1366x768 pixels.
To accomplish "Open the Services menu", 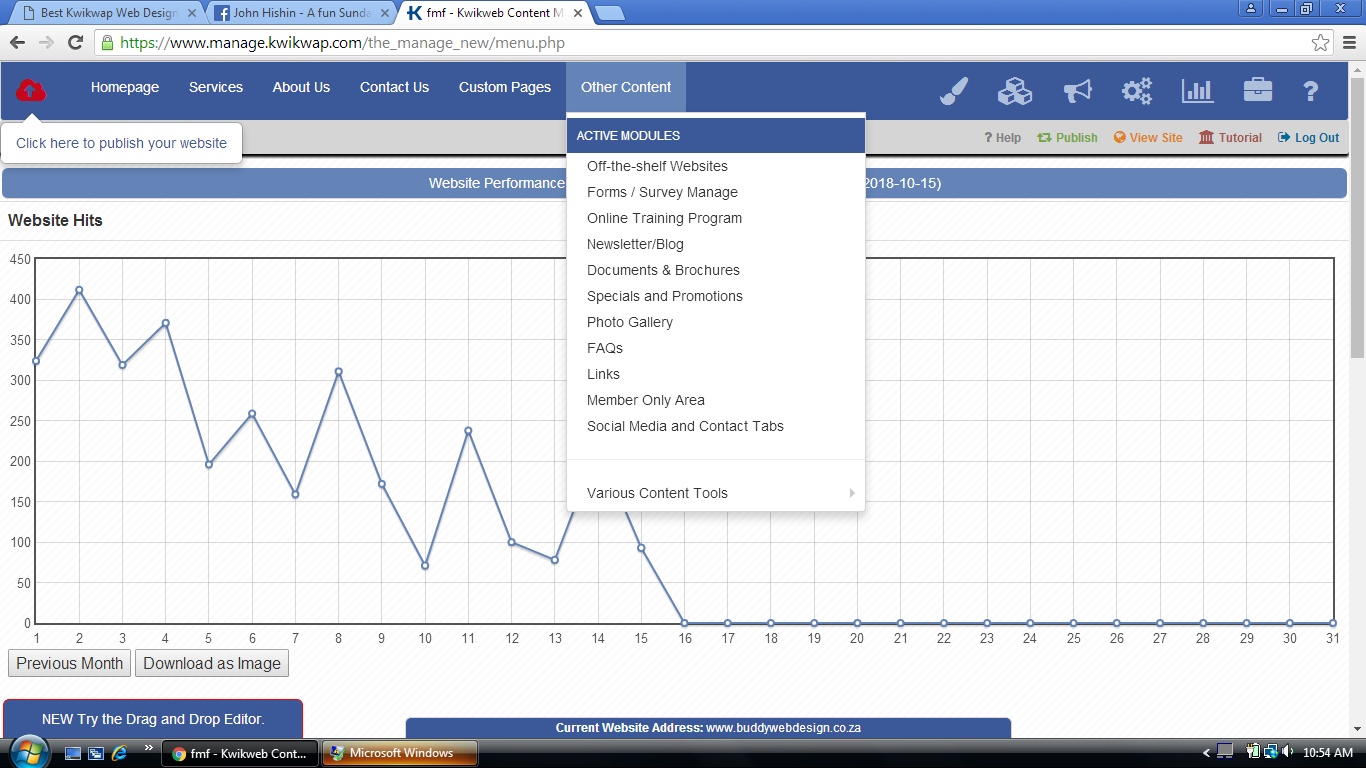I will (216, 87).
